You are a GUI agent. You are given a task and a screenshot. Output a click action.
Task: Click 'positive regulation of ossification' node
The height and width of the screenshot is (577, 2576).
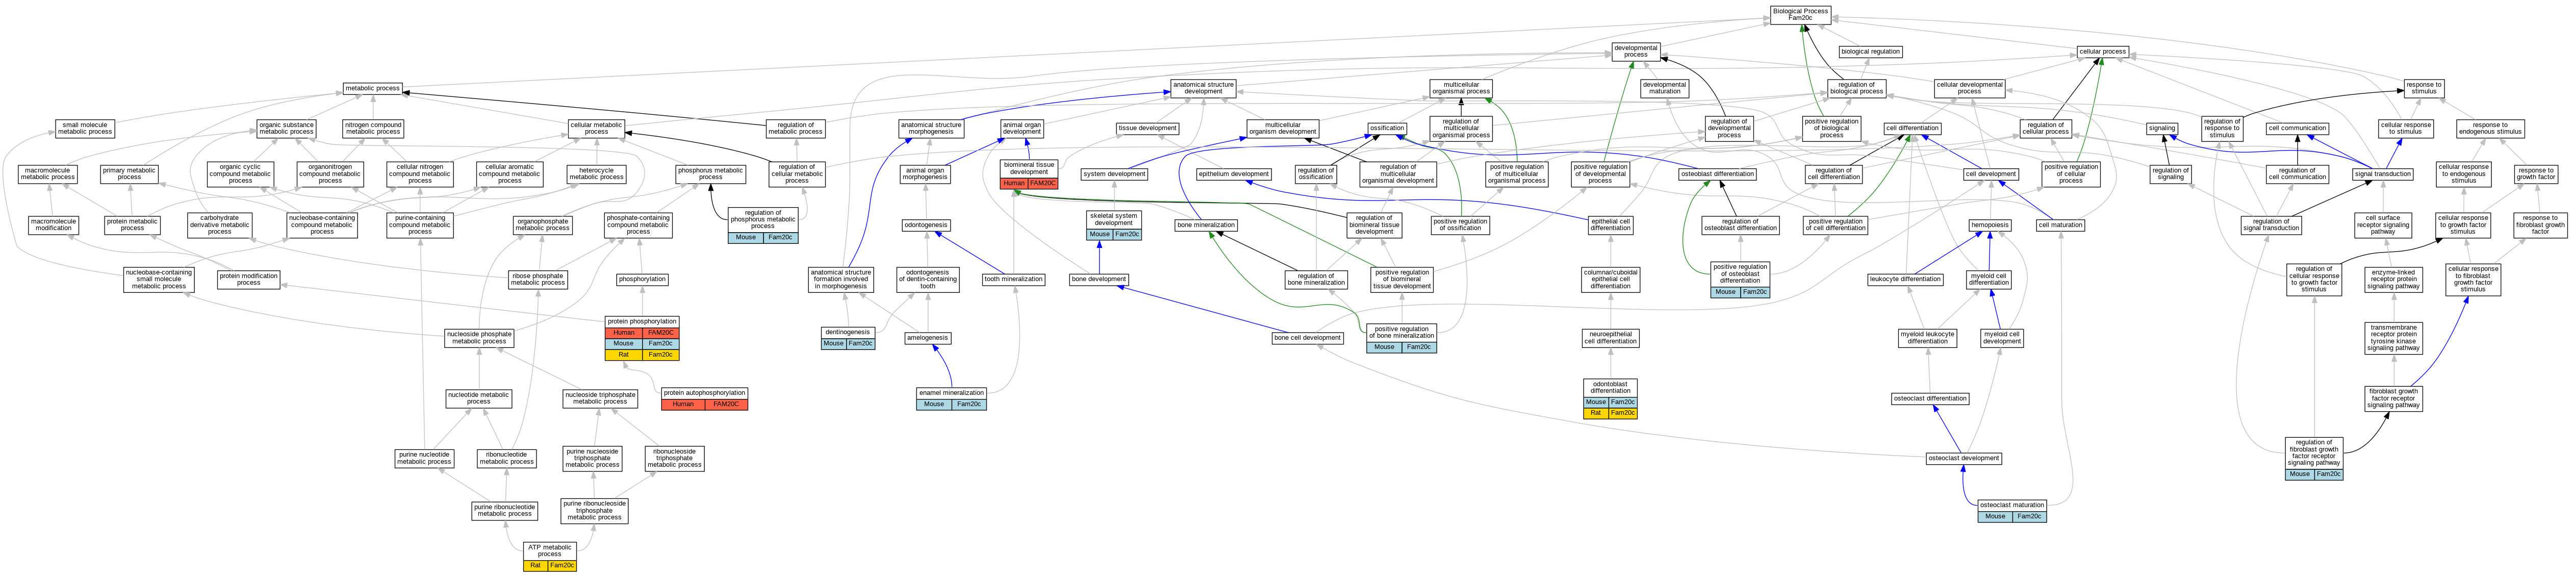click(1460, 226)
